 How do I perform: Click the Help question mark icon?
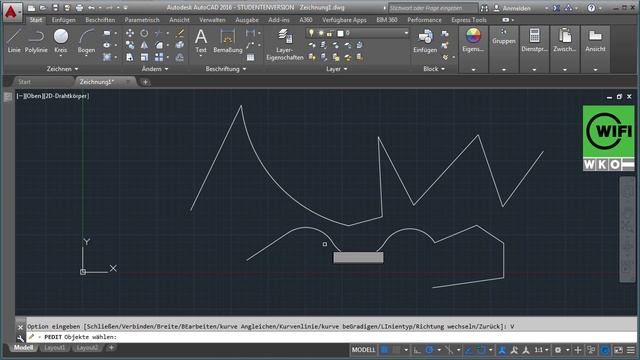[591, 8]
